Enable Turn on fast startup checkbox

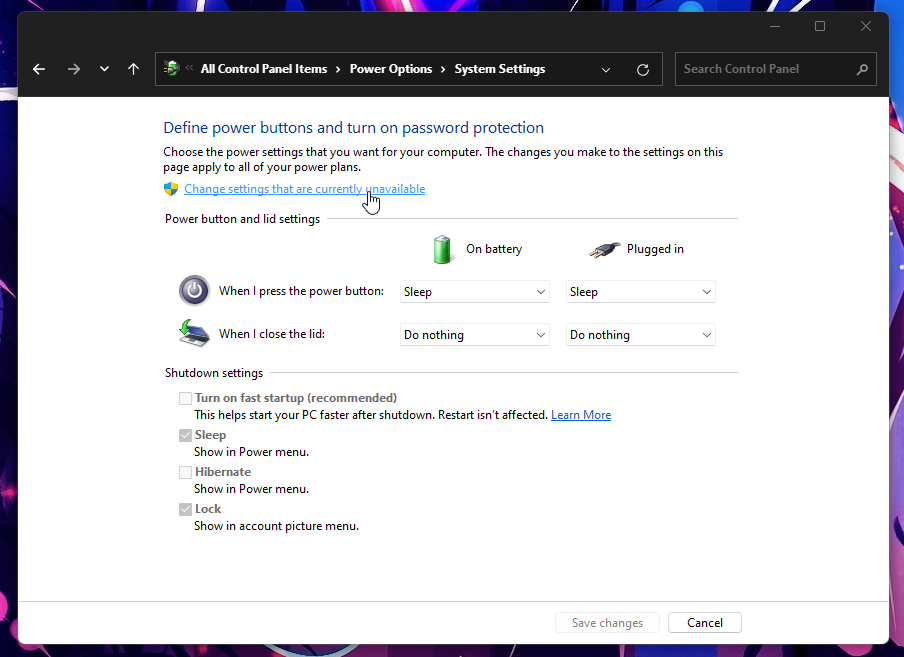point(185,398)
